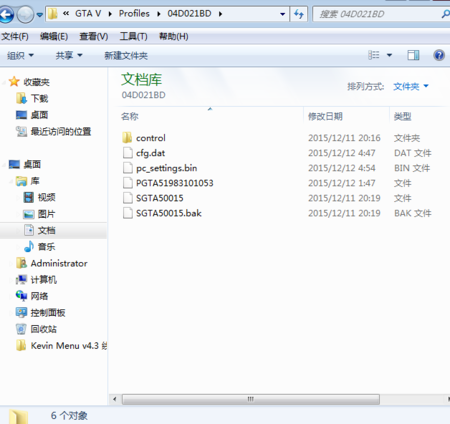The width and height of the screenshot is (450, 424).
Task: Click the 6 个对象 status text
Action: coord(69,416)
